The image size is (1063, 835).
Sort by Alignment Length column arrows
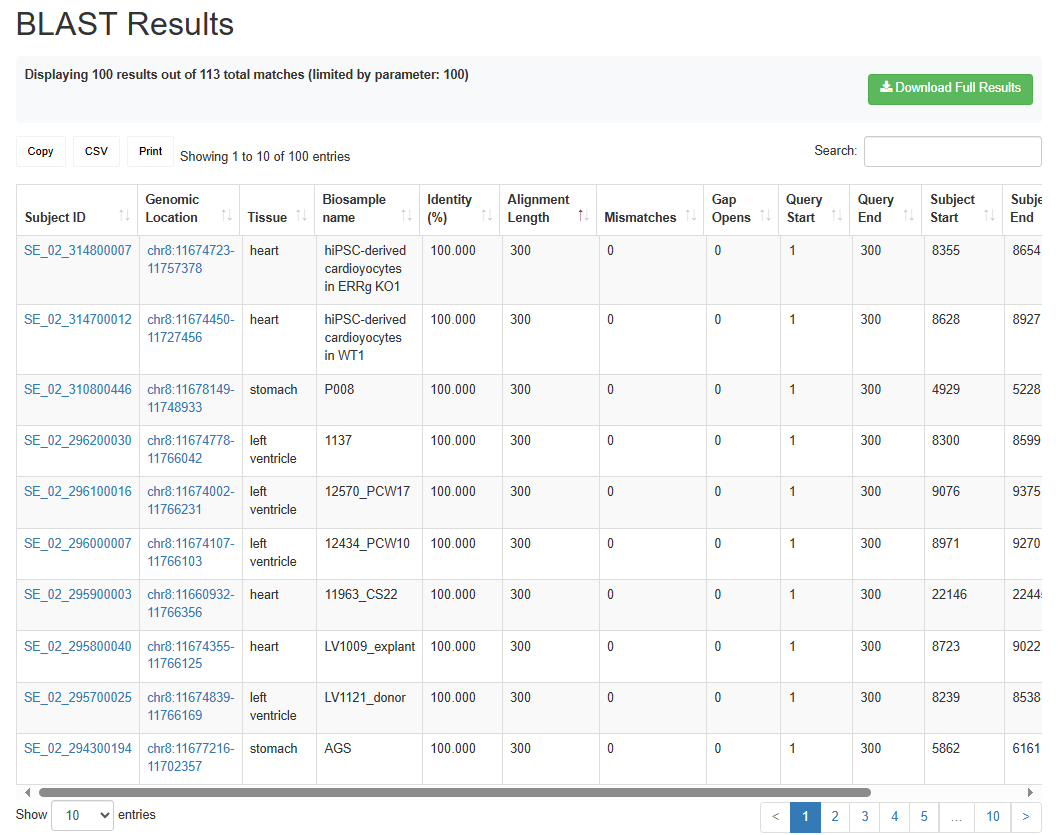pyautogui.click(x=583, y=216)
